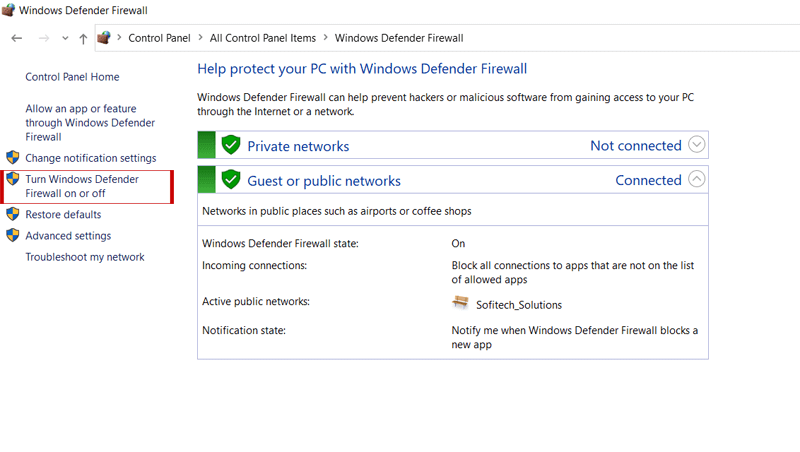Open Control Panel Home link
The height and width of the screenshot is (452, 800).
[x=72, y=77]
